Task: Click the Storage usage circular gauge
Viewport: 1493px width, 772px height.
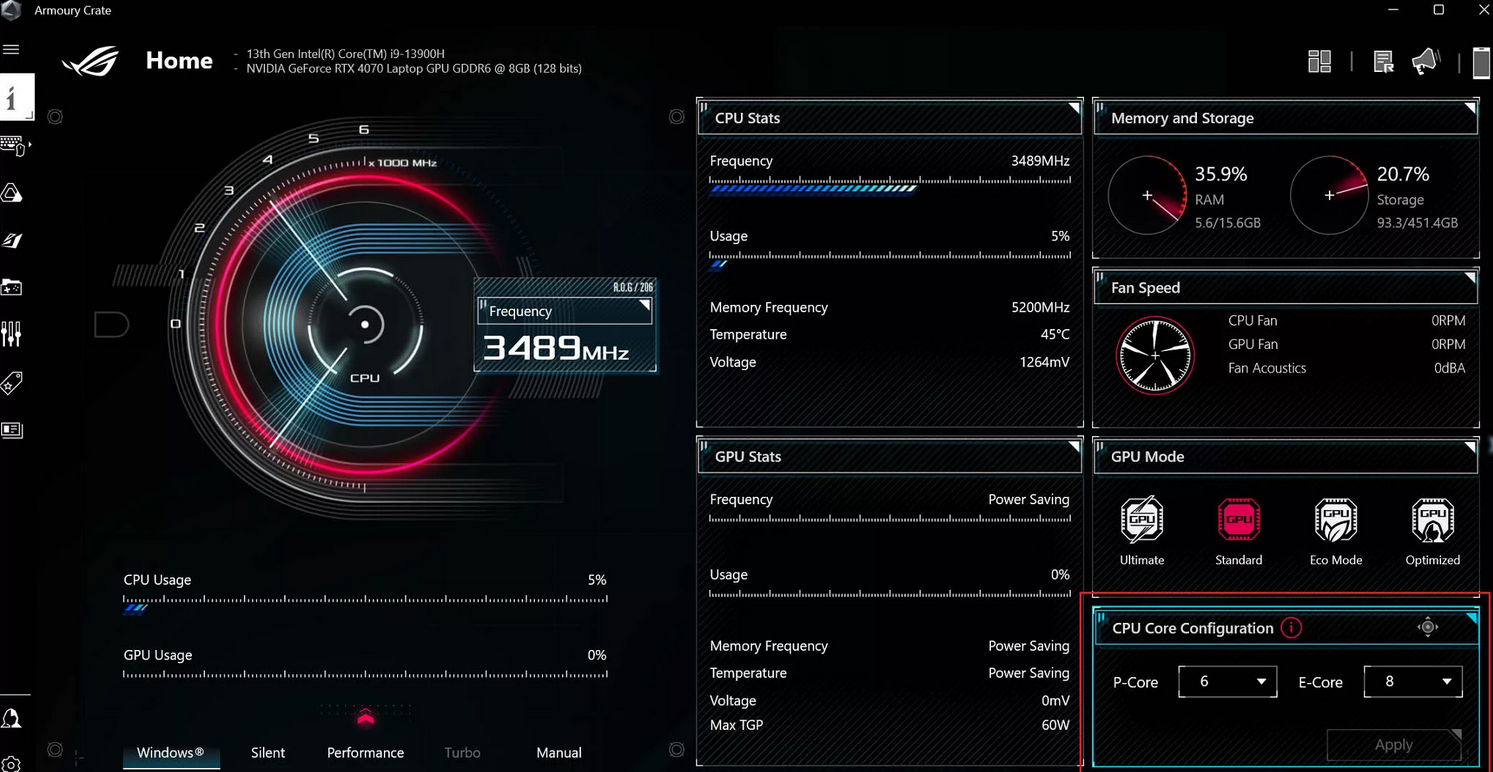Action: coord(1329,196)
